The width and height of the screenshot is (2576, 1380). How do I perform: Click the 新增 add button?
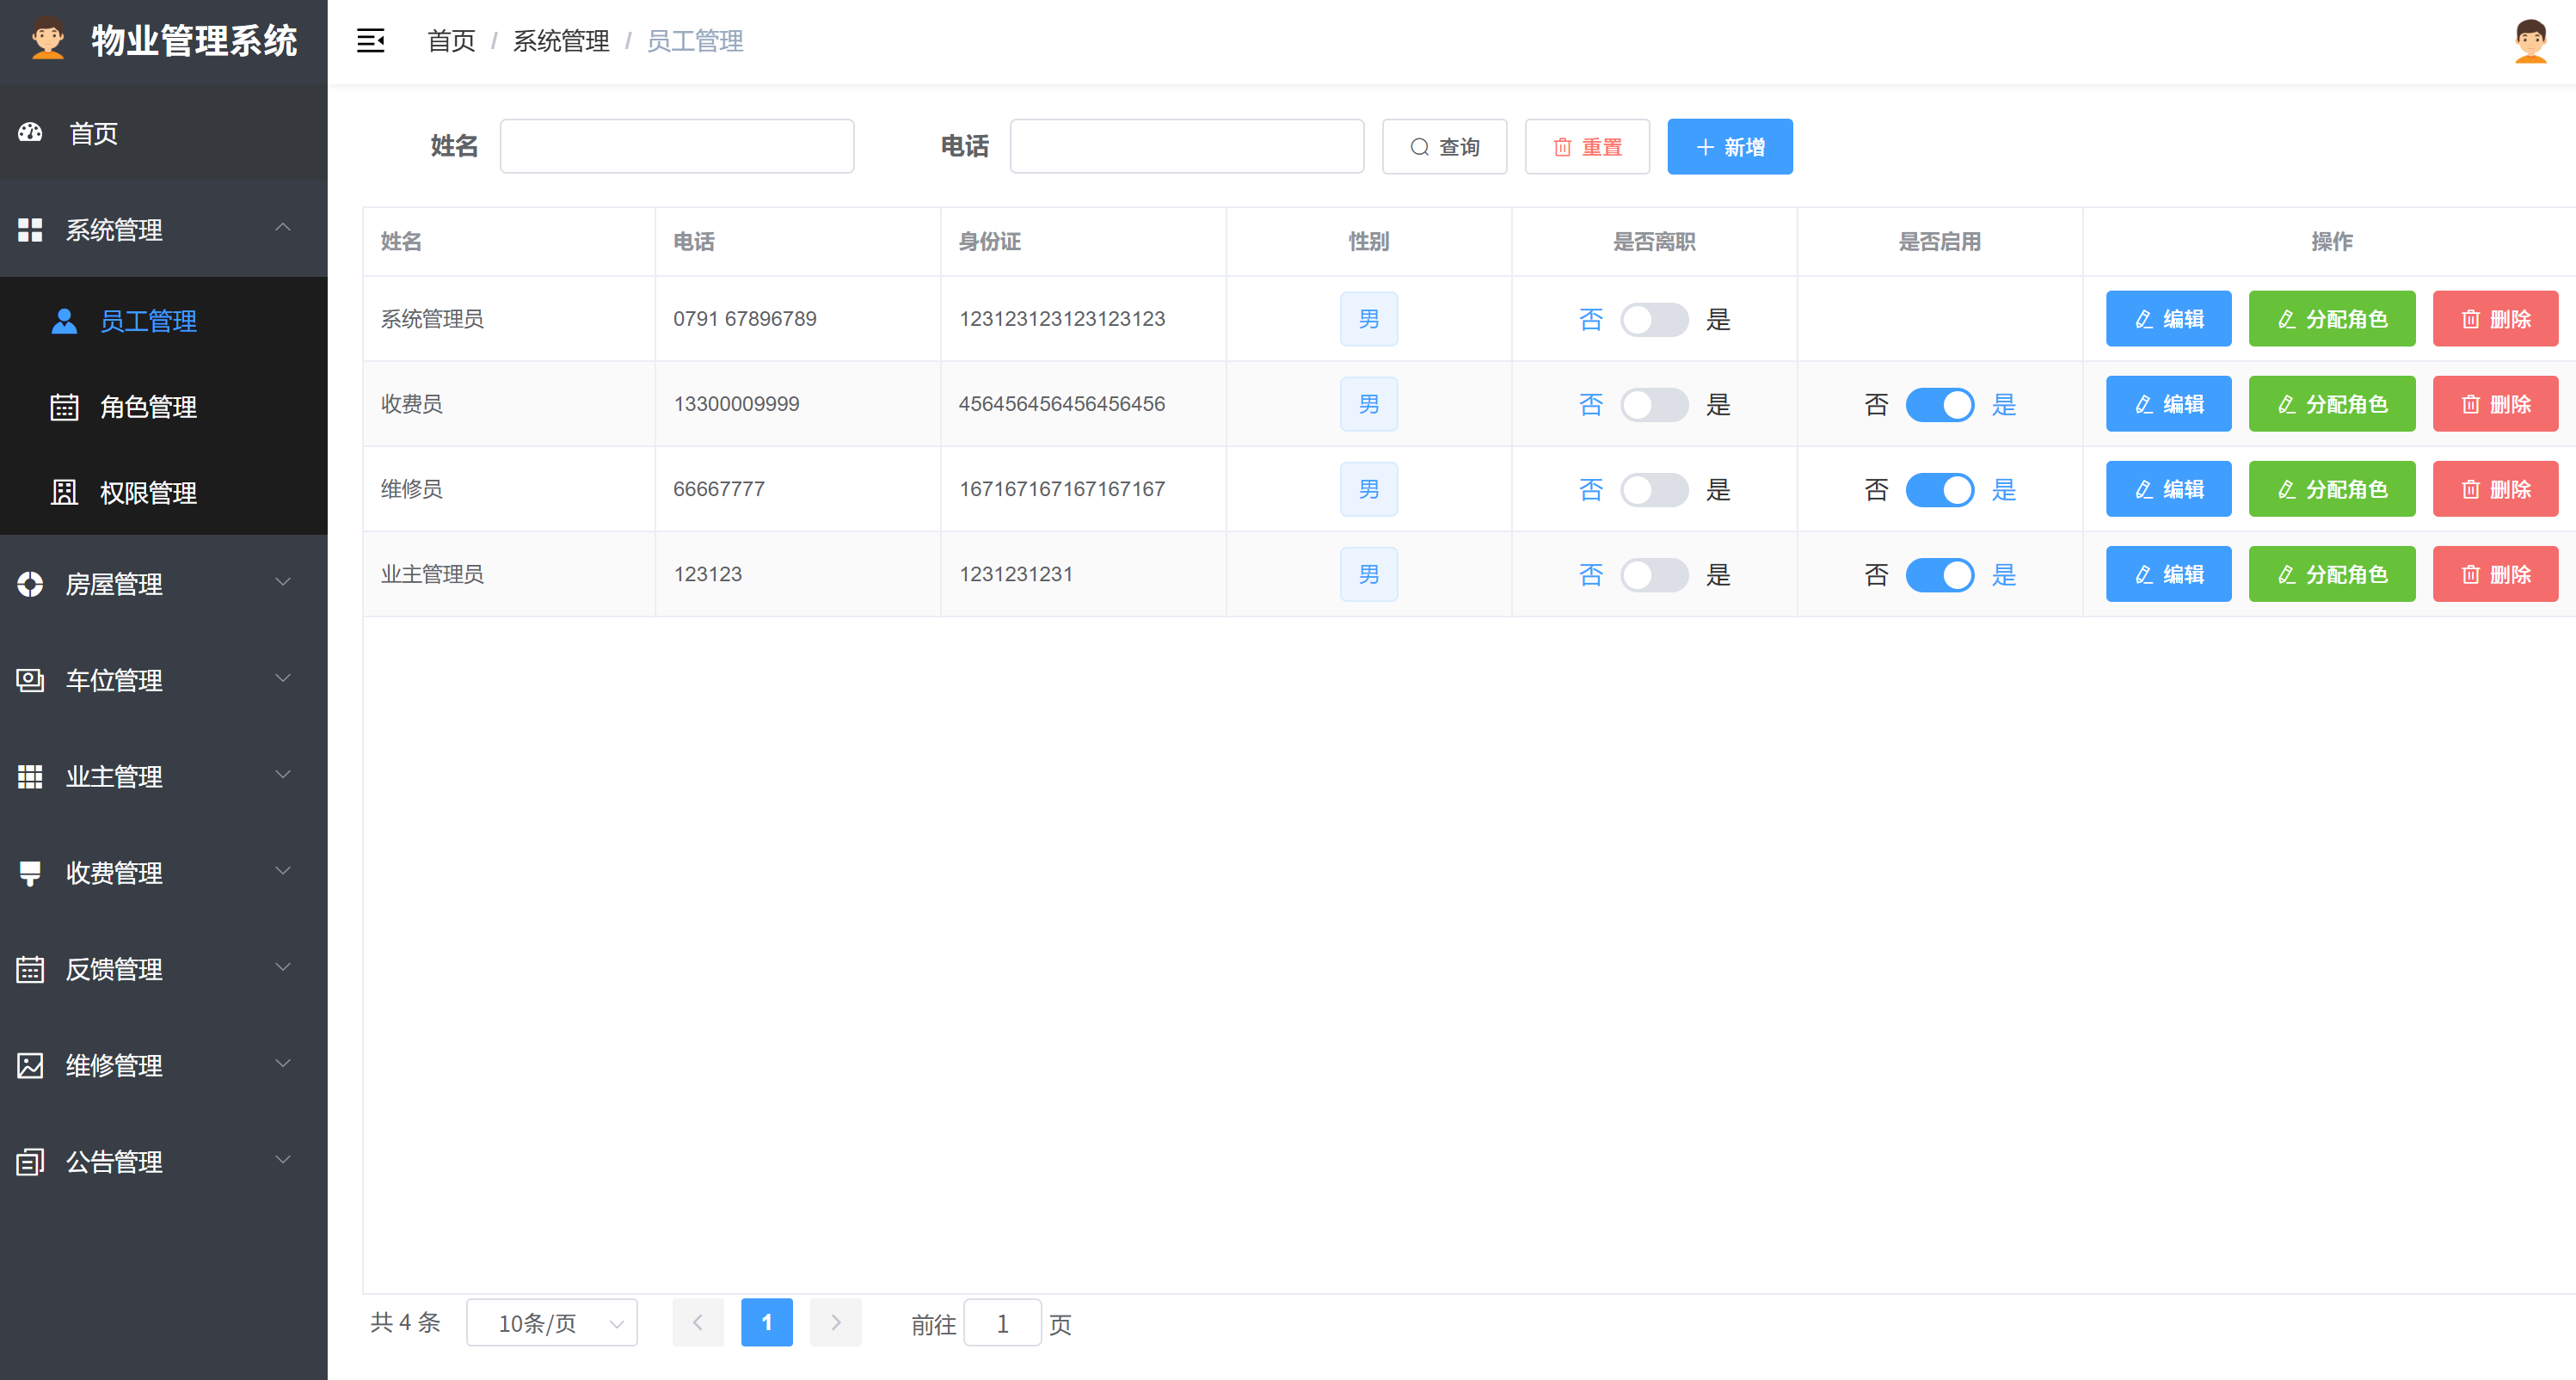click(1730, 147)
